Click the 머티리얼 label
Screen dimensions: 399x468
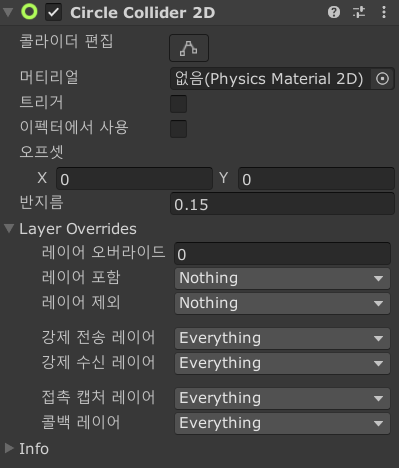[x=49, y=77]
